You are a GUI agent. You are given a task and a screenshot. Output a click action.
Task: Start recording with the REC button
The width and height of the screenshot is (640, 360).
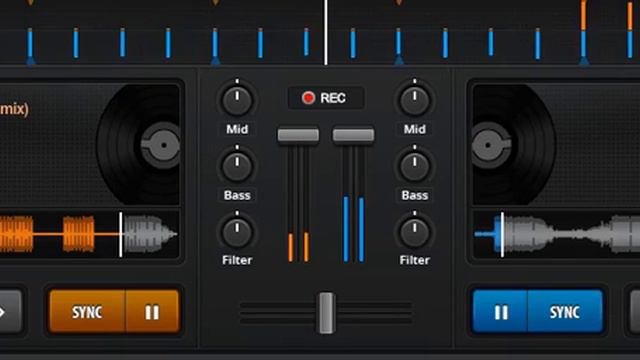pyautogui.click(x=326, y=98)
